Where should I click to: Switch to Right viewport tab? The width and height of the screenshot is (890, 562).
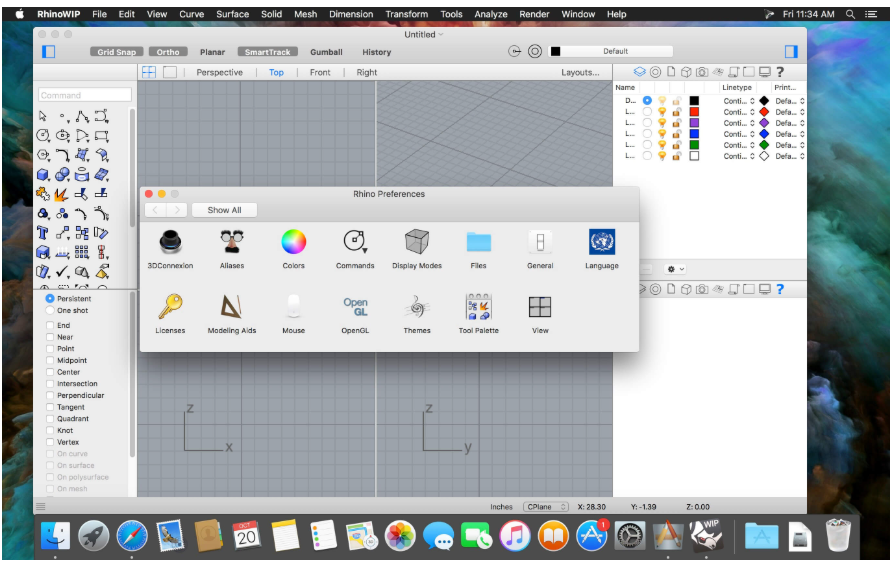tap(367, 73)
